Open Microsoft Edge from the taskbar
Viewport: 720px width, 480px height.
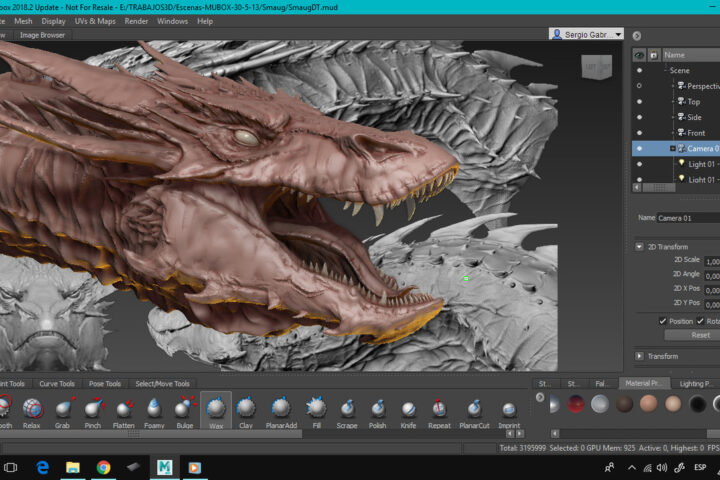pos(43,468)
